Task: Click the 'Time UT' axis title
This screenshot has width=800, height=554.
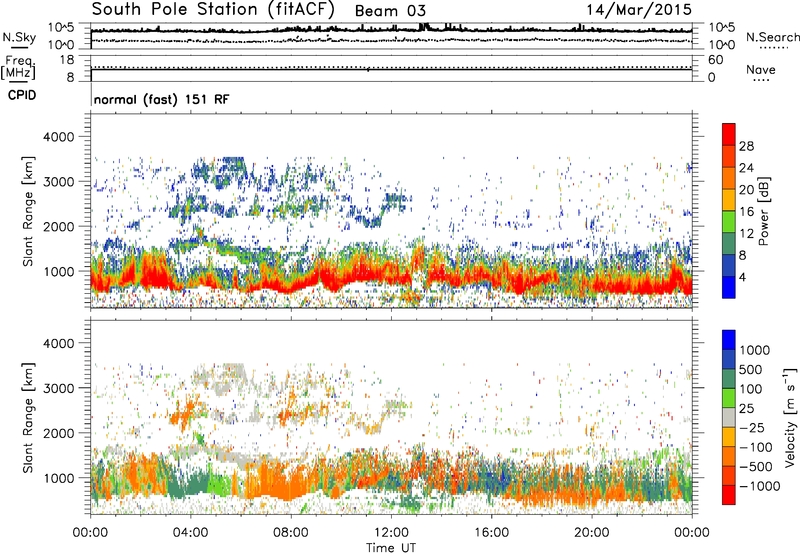Action: 391,548
